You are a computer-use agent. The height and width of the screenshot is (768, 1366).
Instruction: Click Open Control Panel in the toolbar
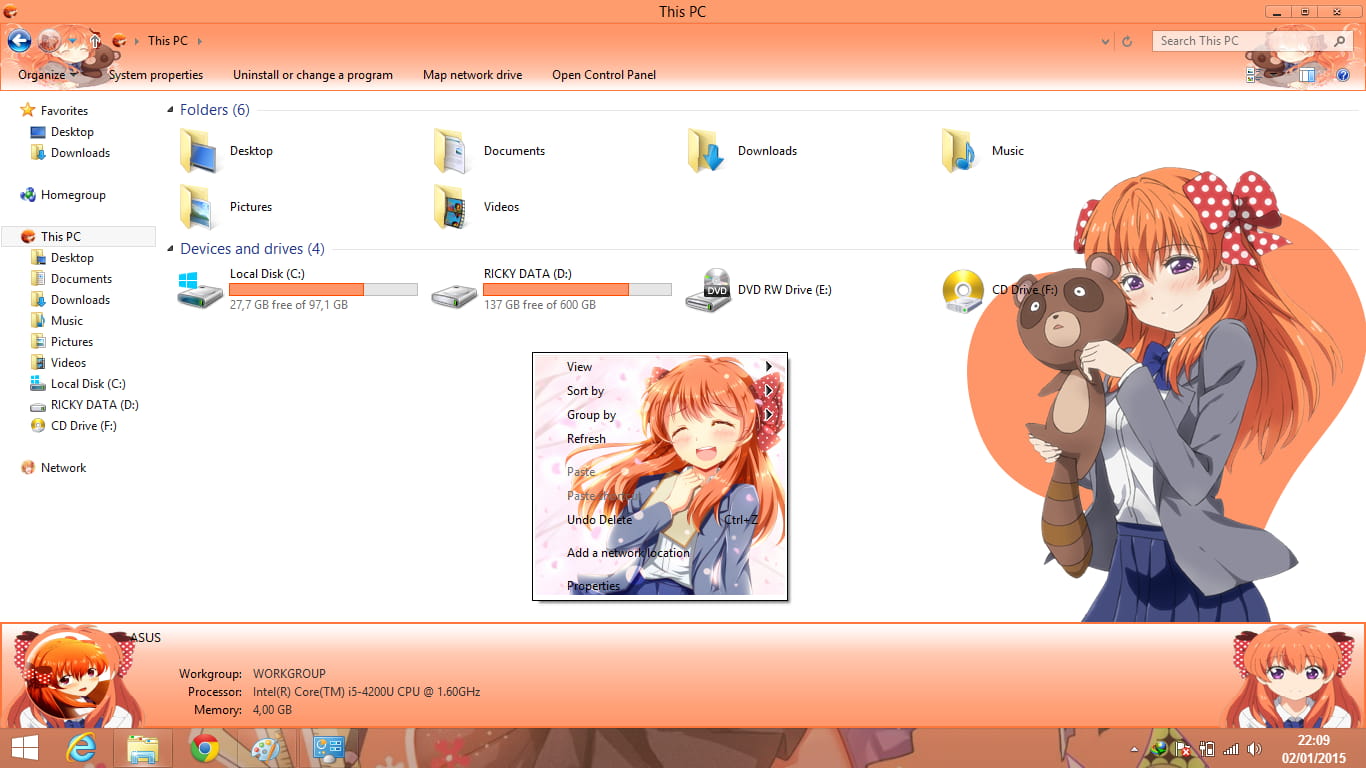(604, 75)
